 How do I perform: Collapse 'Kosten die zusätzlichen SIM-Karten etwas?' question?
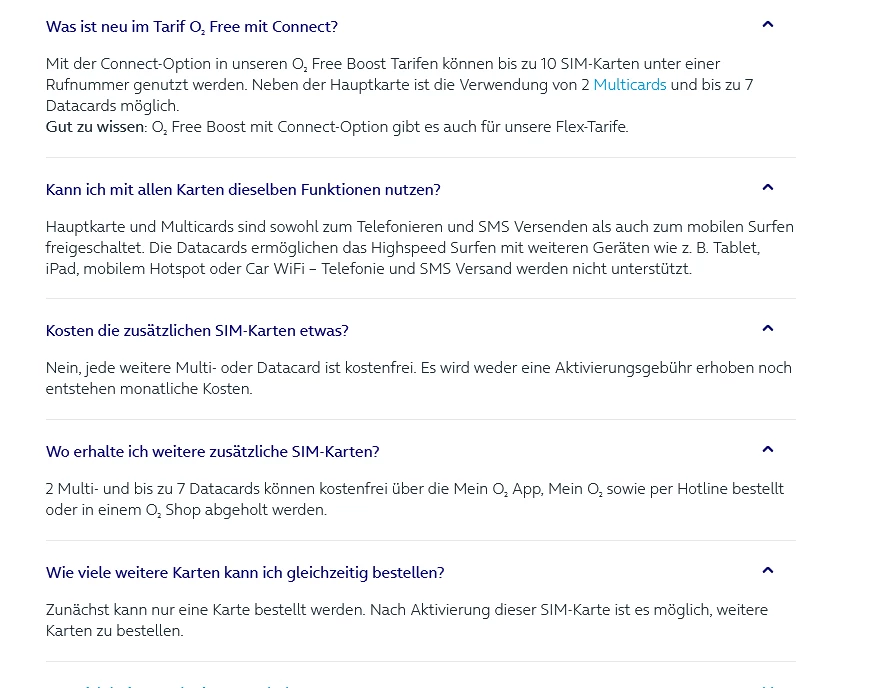pyautogui.click(x=197, y=331)
